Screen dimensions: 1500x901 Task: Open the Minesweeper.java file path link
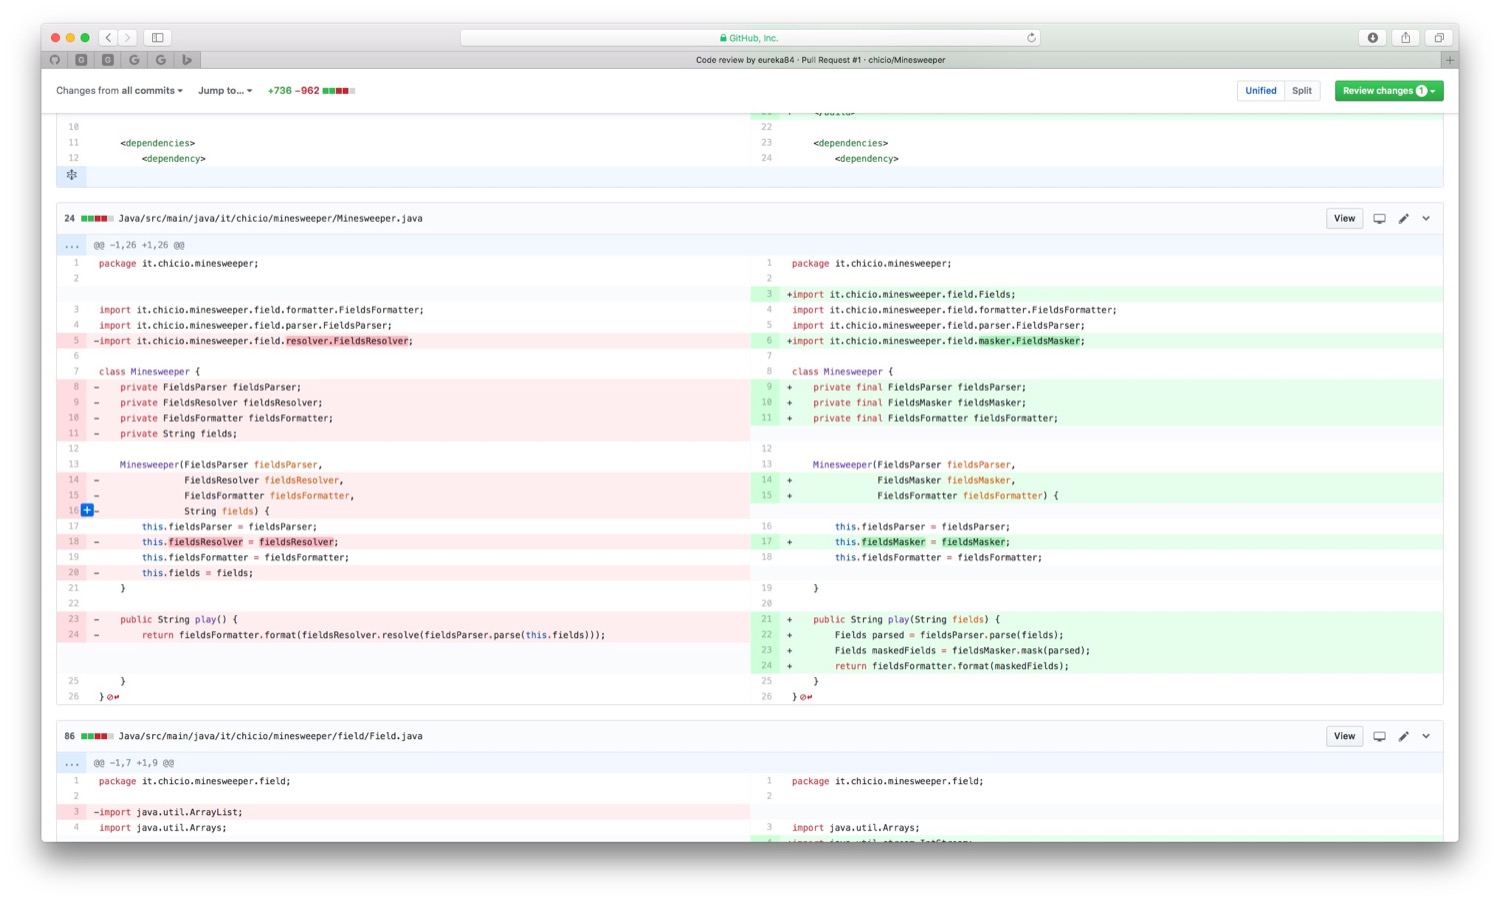point(270,218)
